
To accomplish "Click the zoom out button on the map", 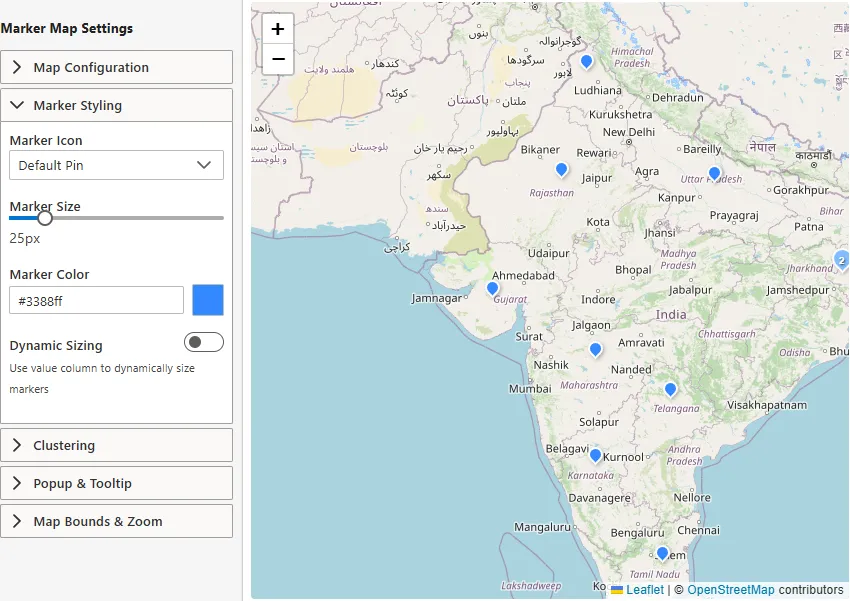I will coord(277,61).
